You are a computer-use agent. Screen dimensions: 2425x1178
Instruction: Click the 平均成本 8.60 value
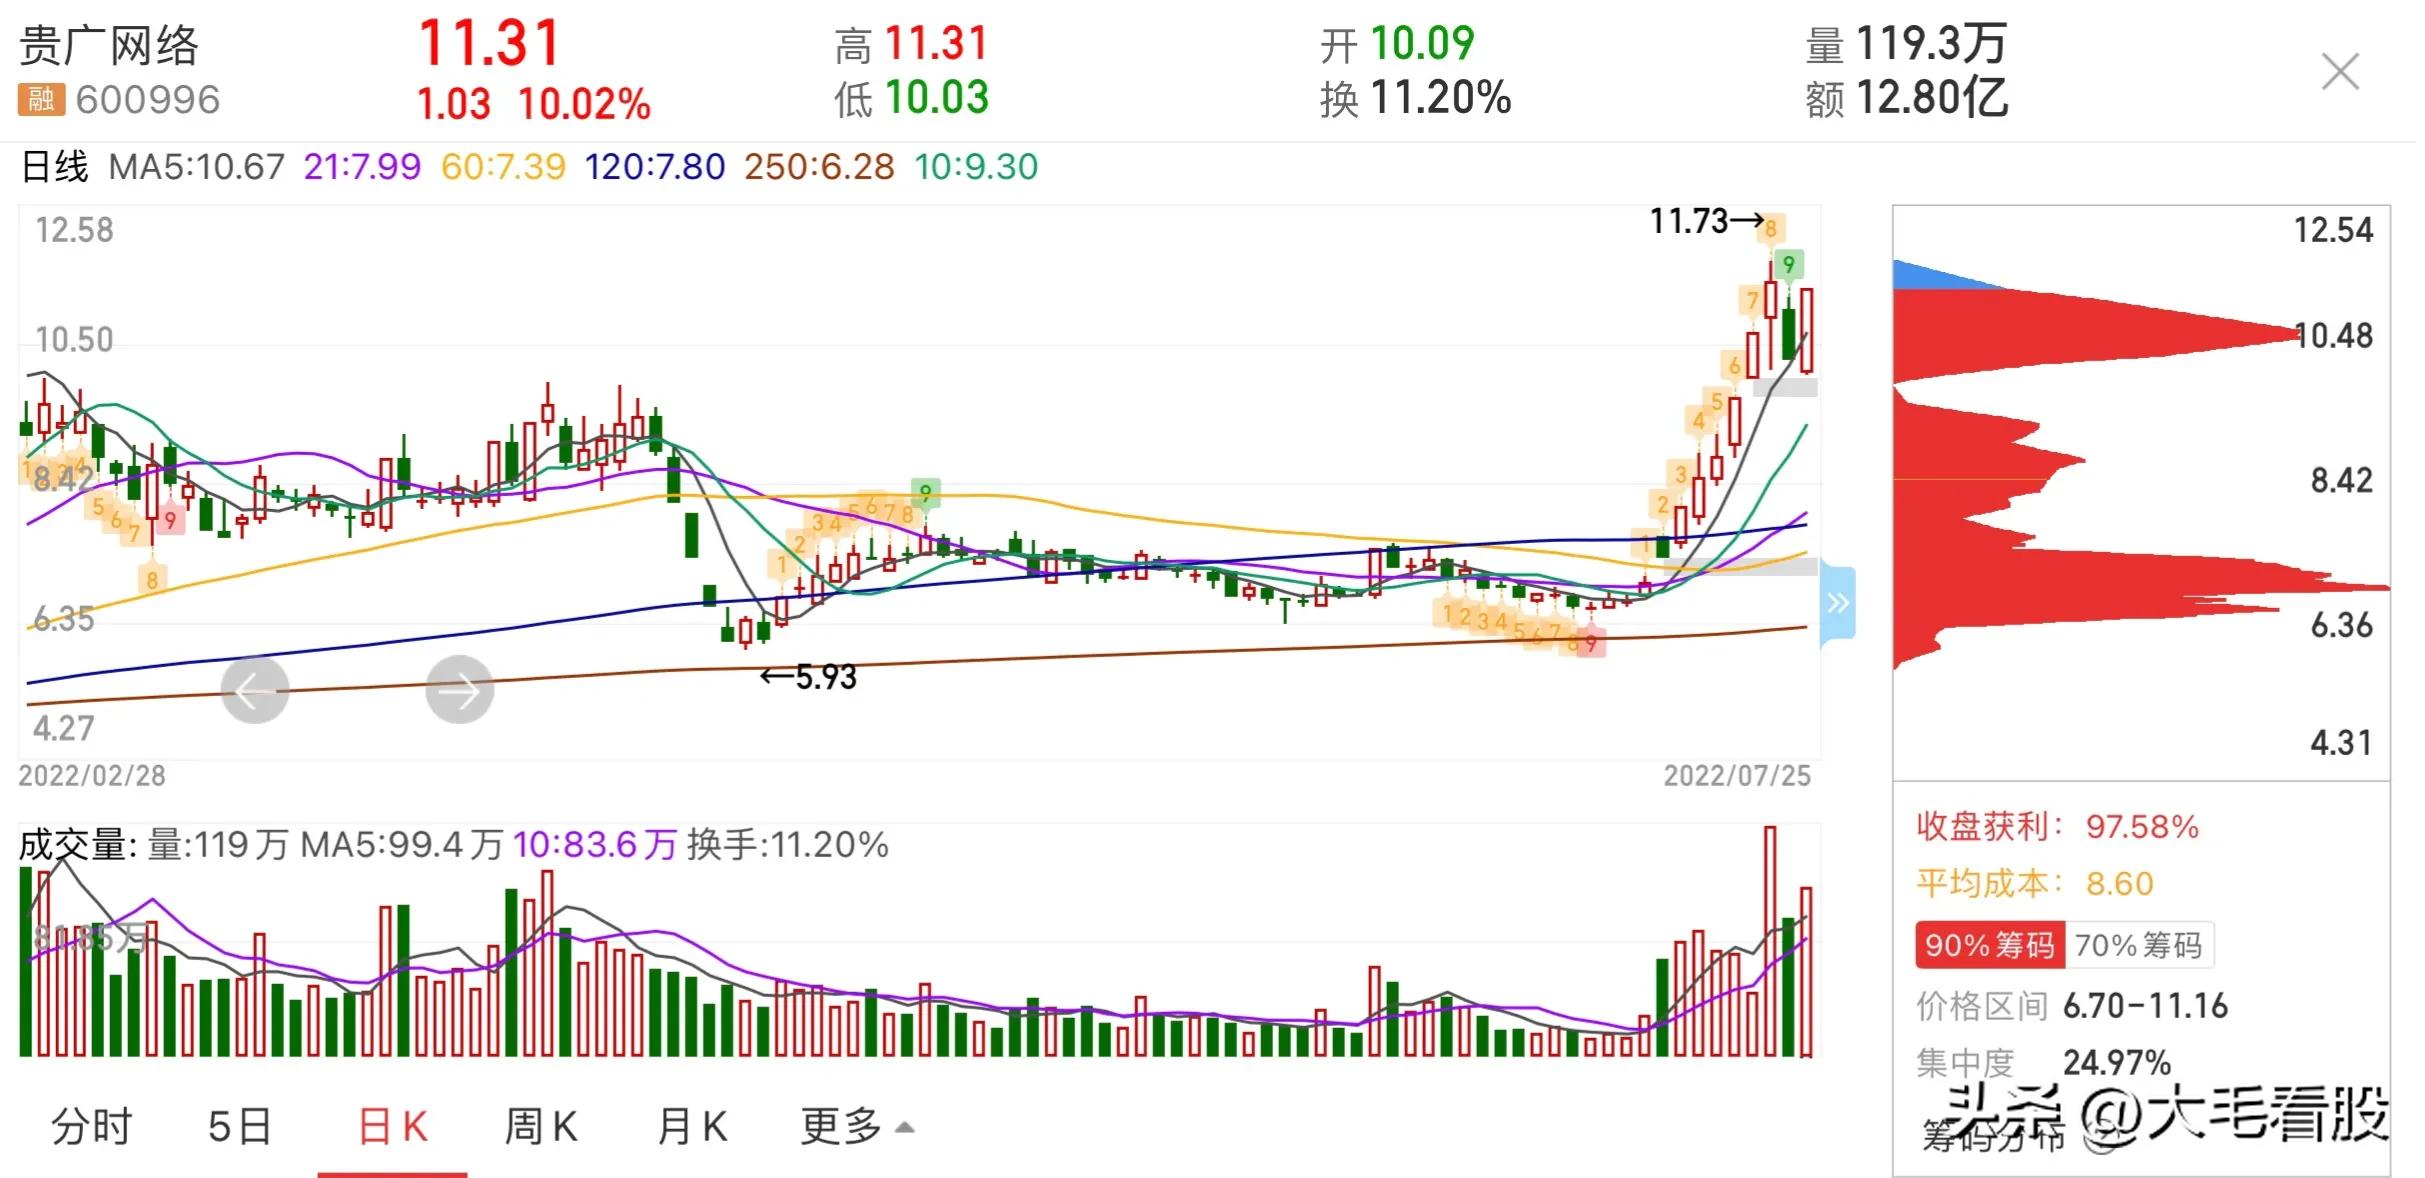[2119, 884]
